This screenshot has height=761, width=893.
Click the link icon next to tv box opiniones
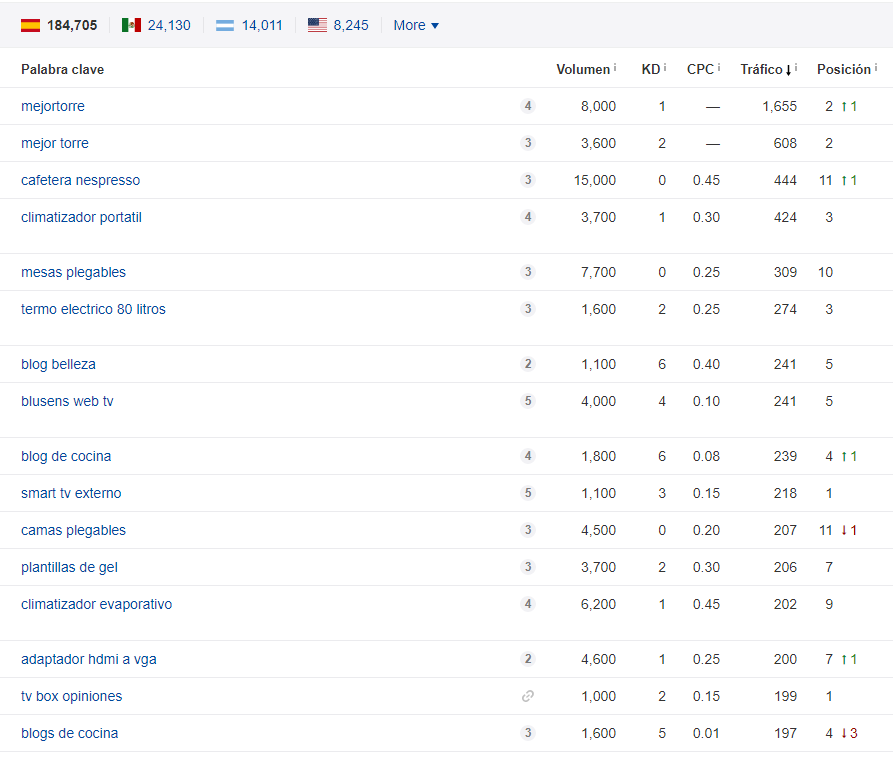(528, 696)
